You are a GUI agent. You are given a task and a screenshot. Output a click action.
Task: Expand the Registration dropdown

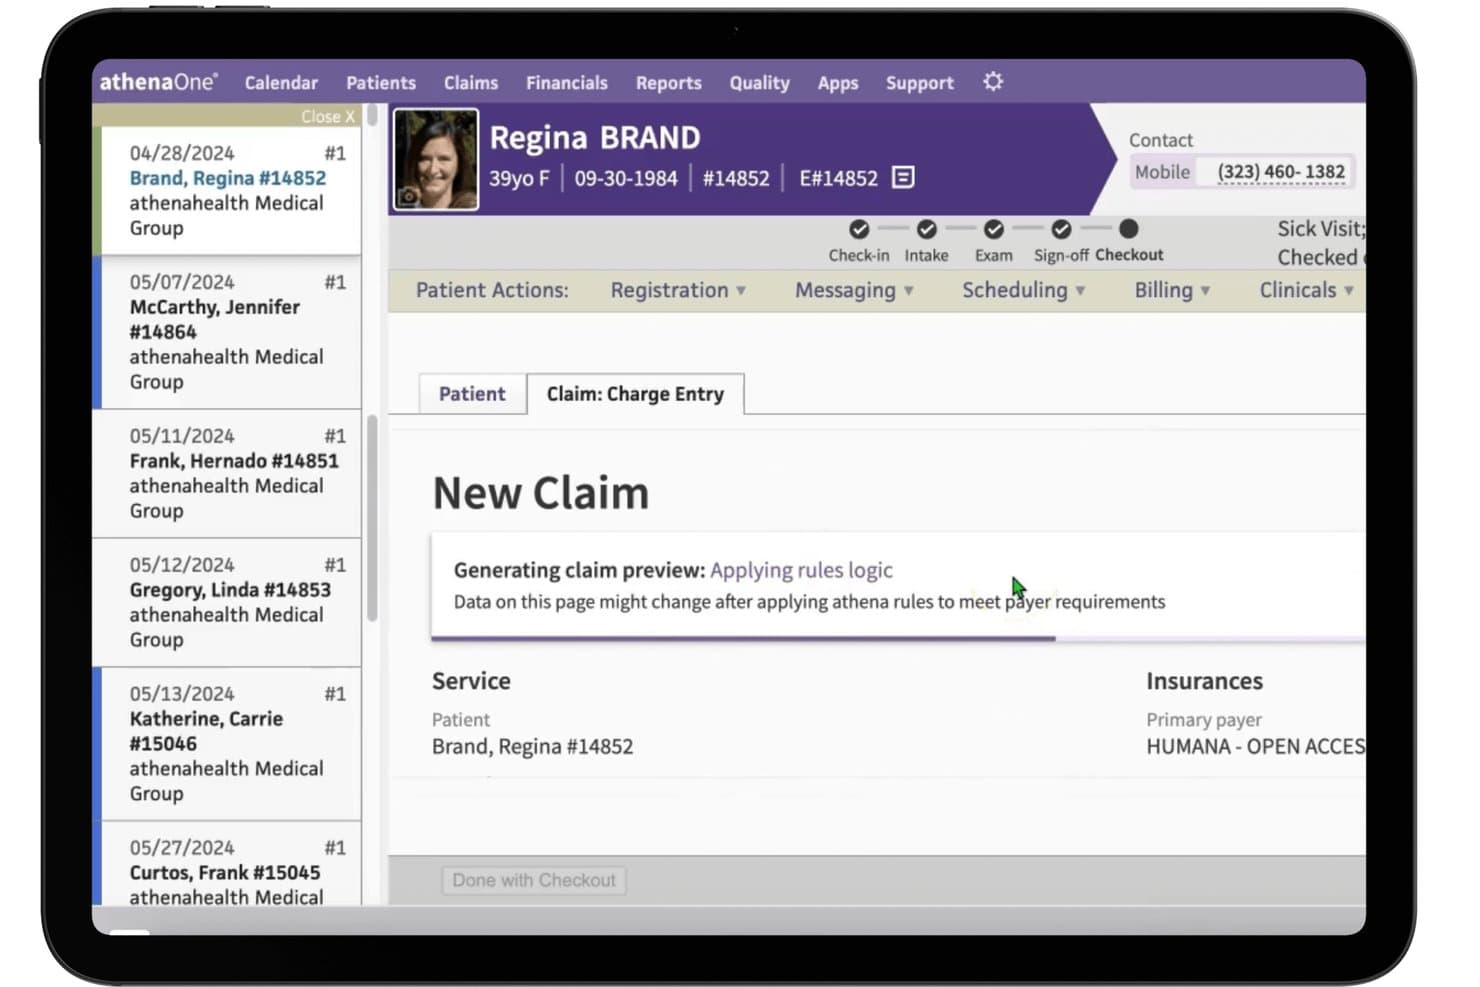point(678,290)
